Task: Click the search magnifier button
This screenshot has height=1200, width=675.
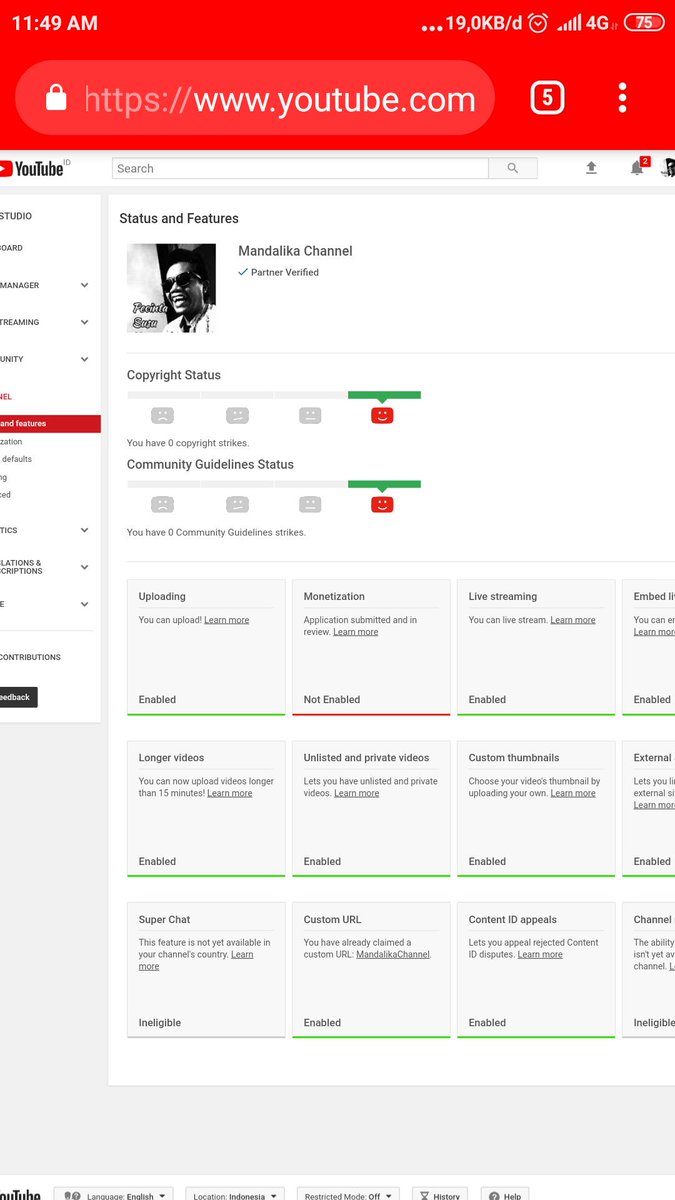Action: point(513,168)
